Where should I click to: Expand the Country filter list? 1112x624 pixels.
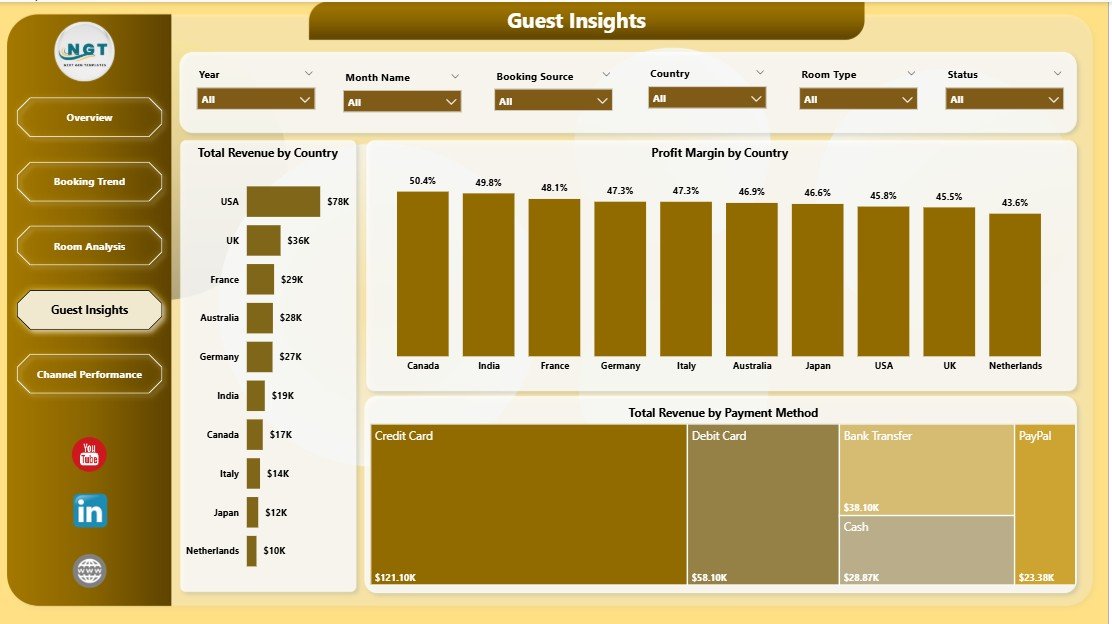[x=707, y=97]
